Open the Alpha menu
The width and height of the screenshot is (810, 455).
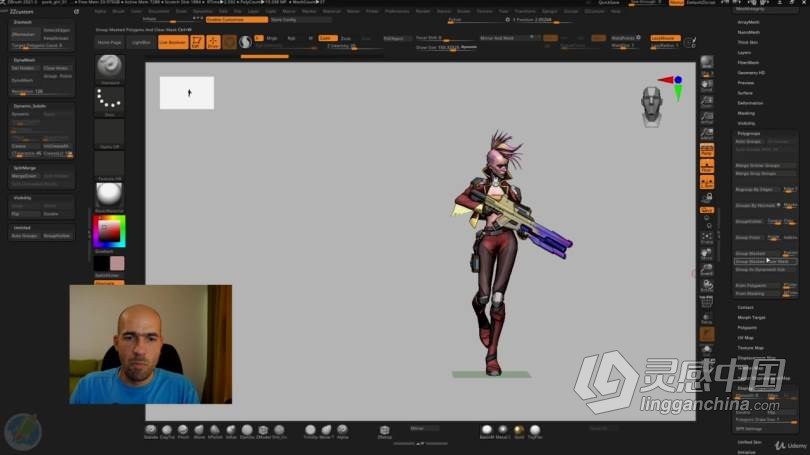tap(100, 11)
